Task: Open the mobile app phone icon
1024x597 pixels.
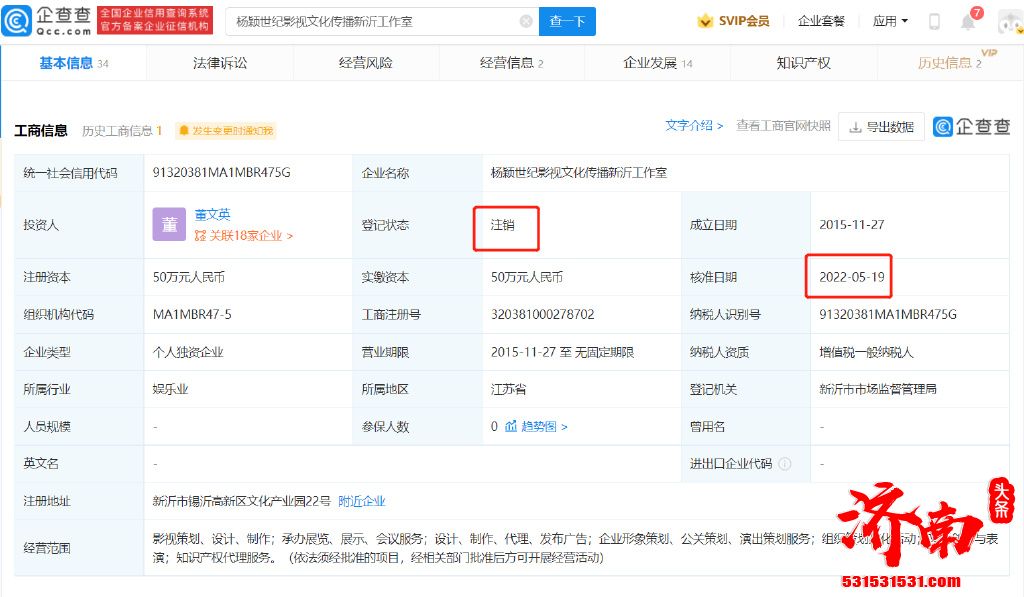Action: 934,21
